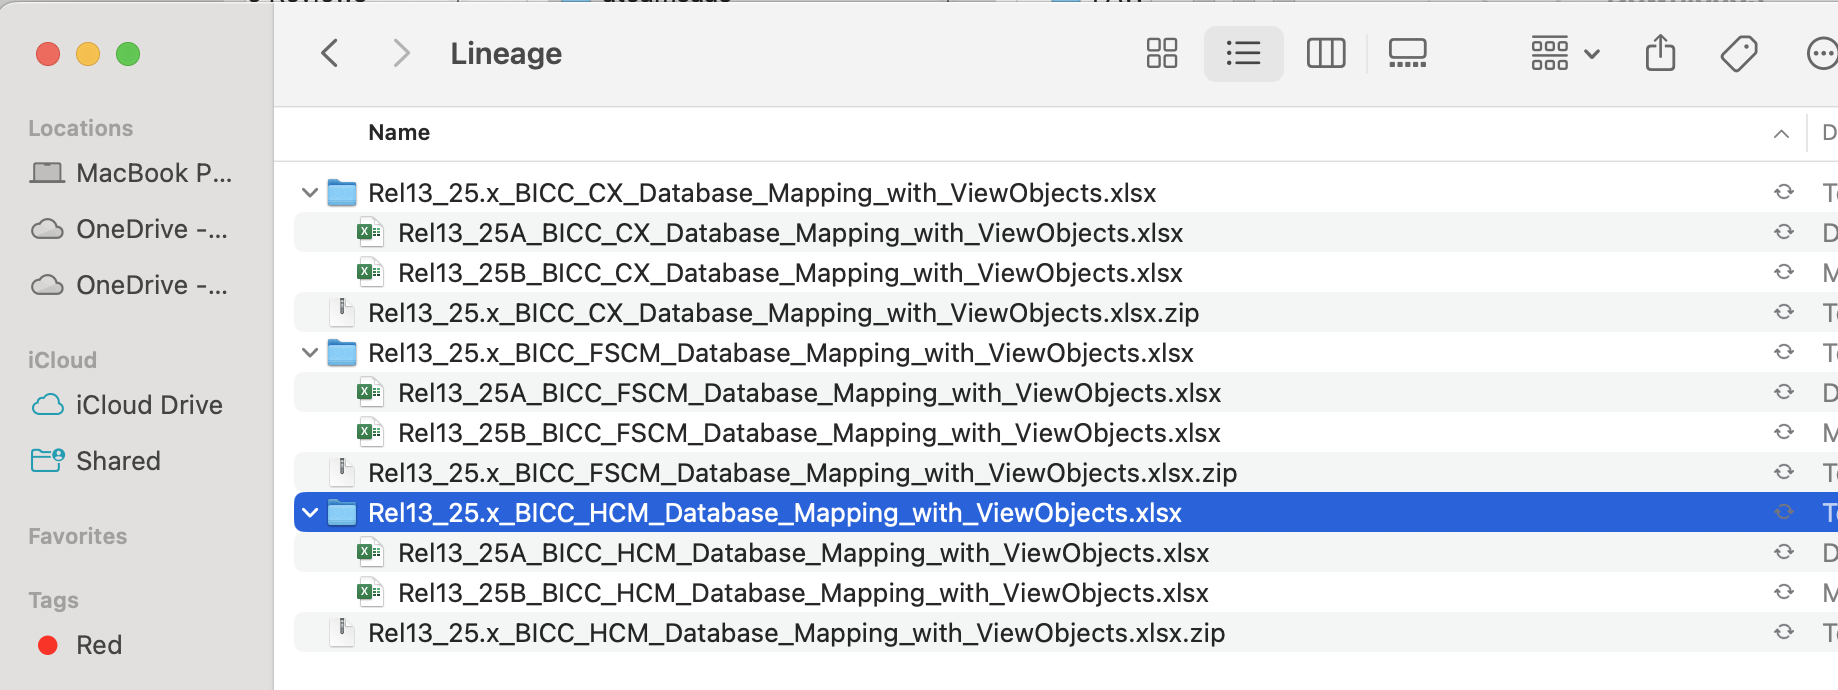Switch to gallery view
The width and height of the screenshot is (1838, 690).
[1407, 53]
